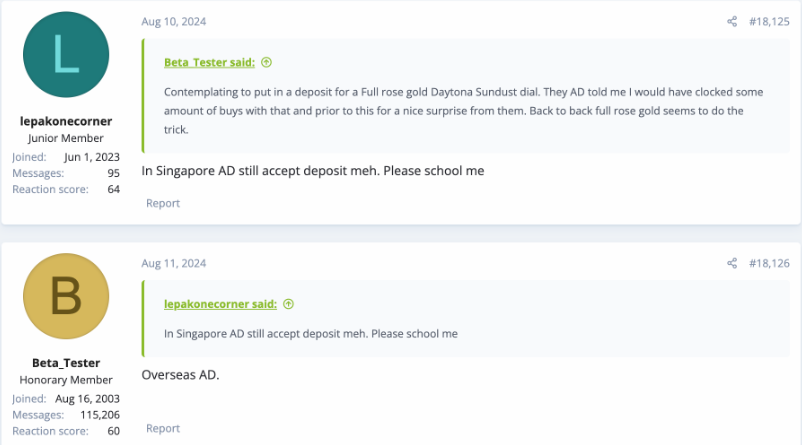The height and width of the screenshot is (445, 802).
Task: Jump to Beta_Tester's quoted post via arrow icon
Action: pyautogui.click(x=266, y=62)
